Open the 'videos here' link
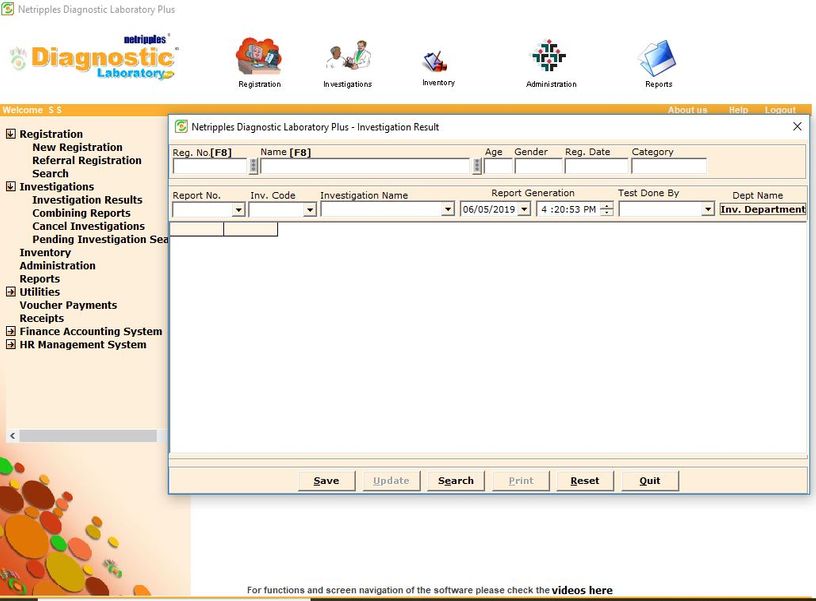 click(582, 590)
